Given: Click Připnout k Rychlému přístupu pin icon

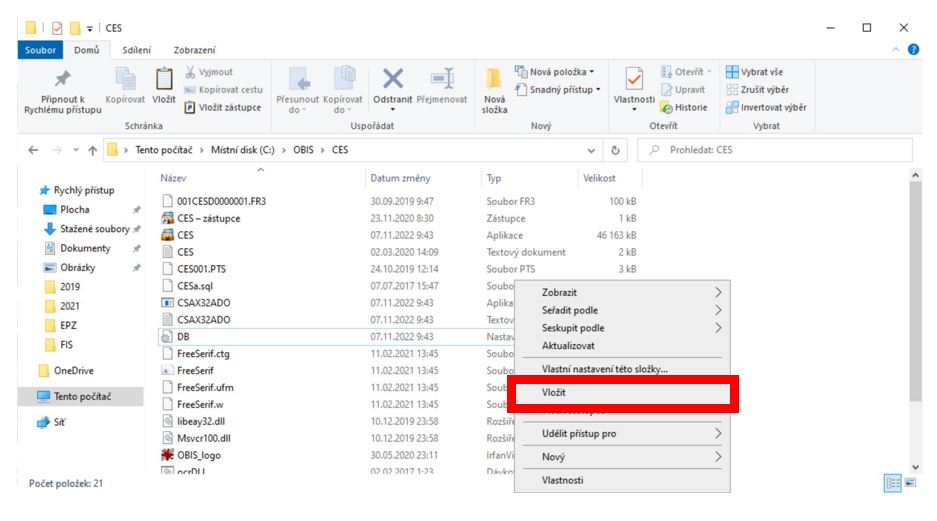Looking at the screenshot, I should coord(62,79).
